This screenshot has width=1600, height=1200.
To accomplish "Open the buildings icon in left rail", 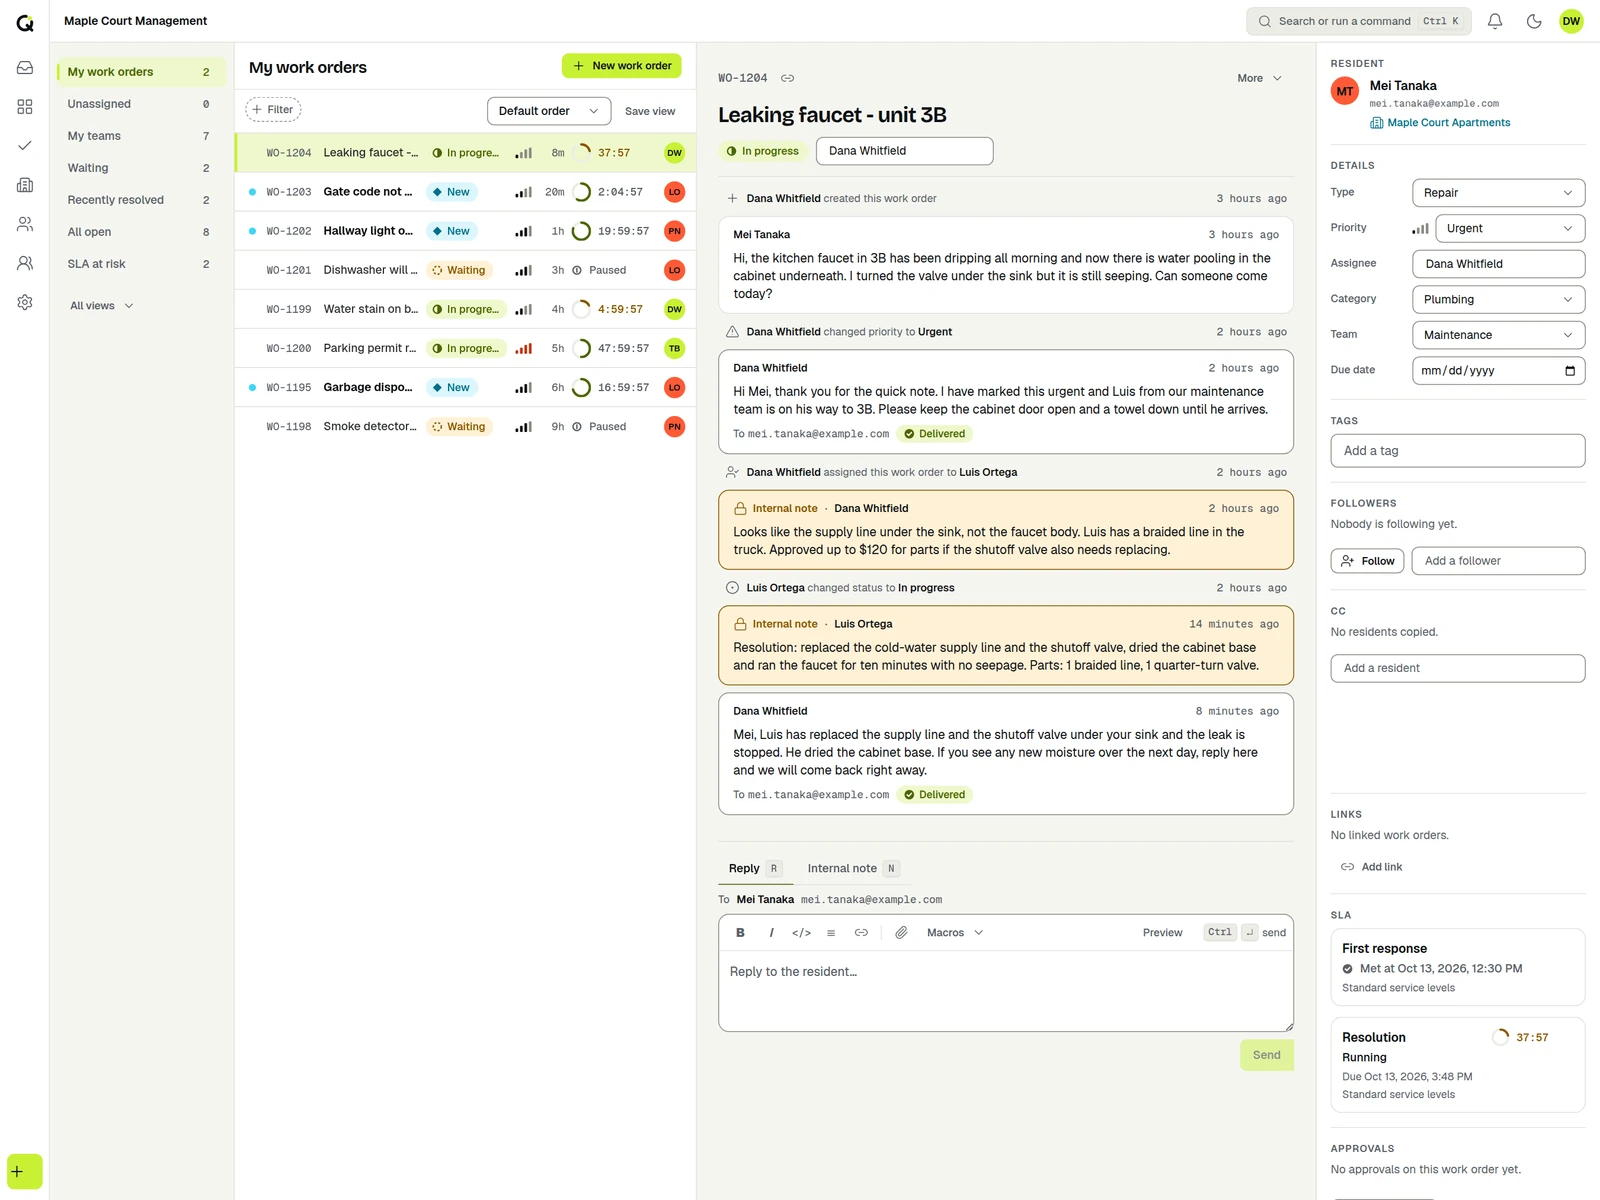I will tap(25, 185).
